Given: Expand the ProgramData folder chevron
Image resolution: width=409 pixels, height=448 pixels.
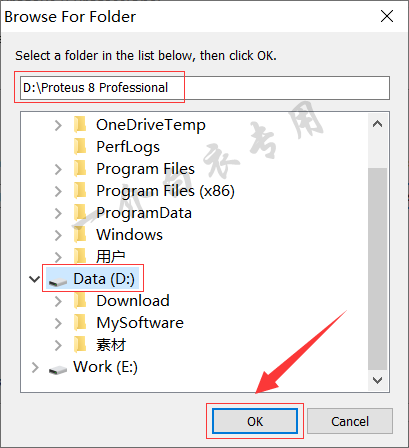Looking at the screenshot, I should click(58, 213).
